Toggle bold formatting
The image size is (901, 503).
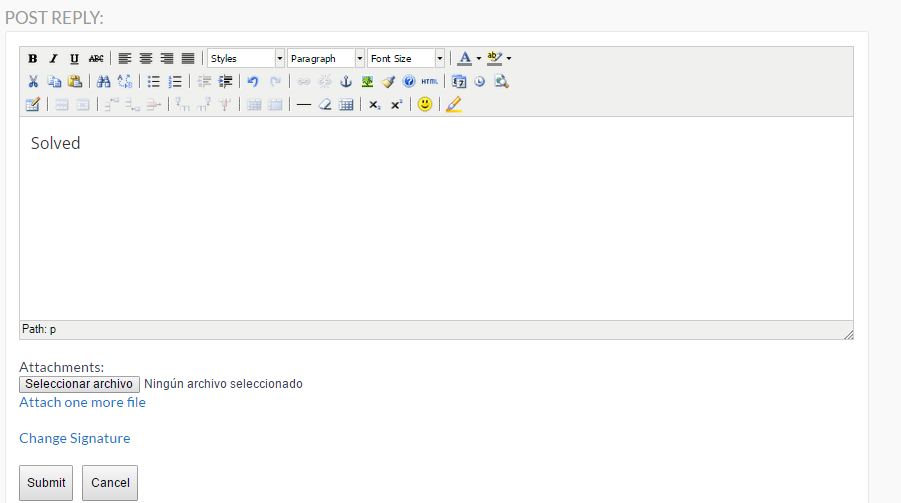click(x=33, y=59)
